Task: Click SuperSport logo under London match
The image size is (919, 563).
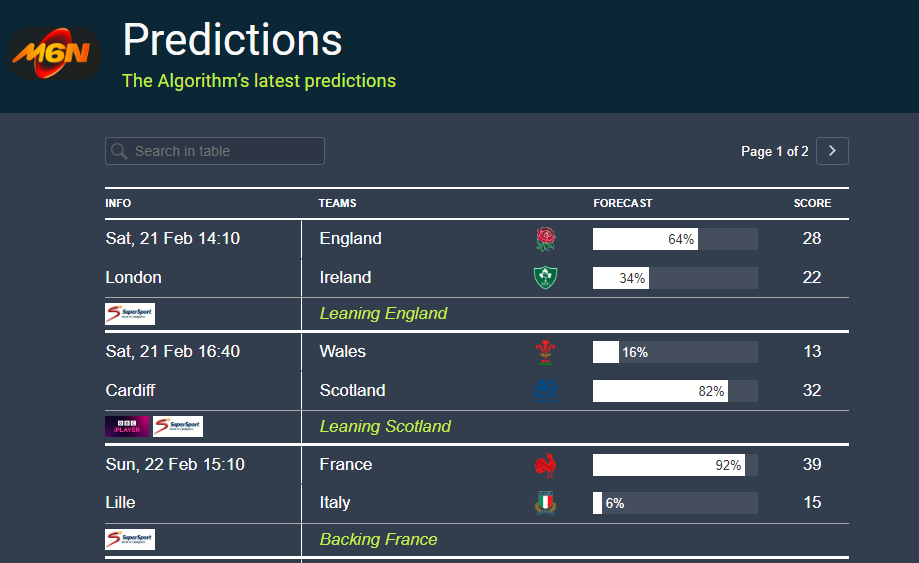Action: [x=130, y=314]
